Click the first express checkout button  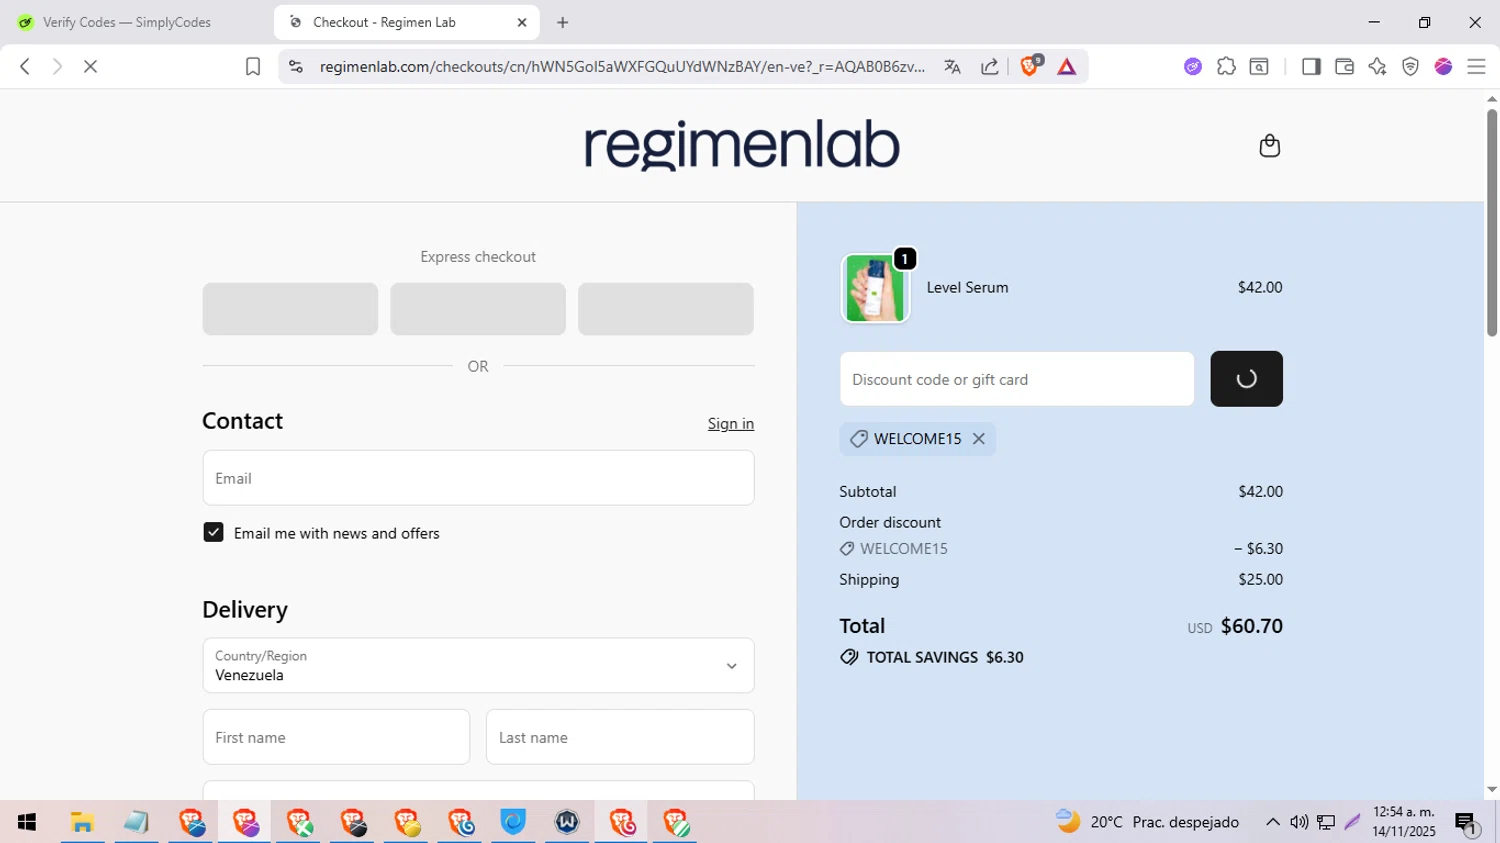290,309
